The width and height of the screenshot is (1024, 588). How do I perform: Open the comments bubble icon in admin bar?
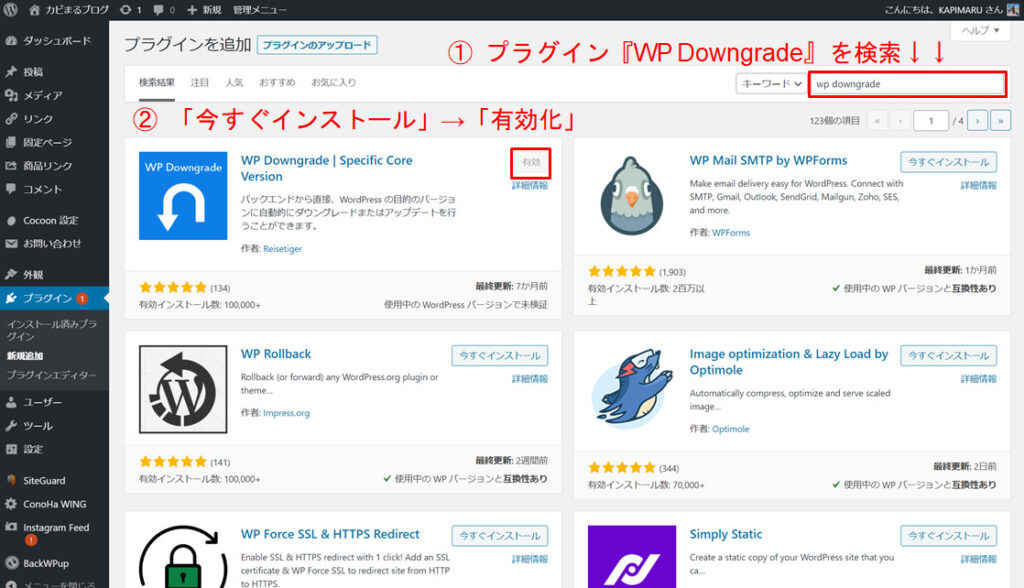158,10
